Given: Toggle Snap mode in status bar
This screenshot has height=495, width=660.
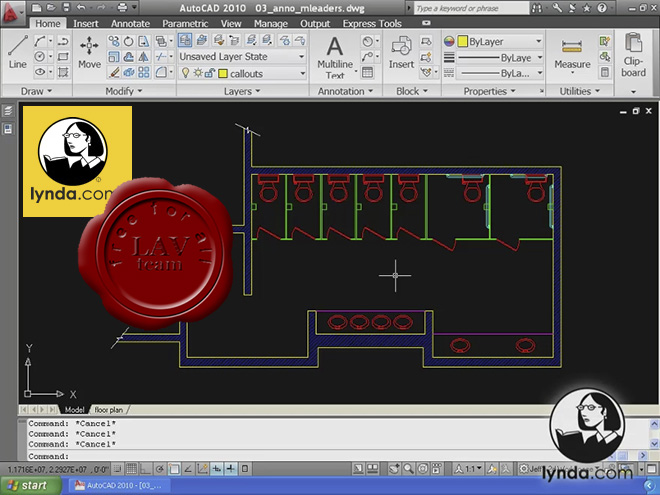Looking at the screenshot, I should coord(118,468).
